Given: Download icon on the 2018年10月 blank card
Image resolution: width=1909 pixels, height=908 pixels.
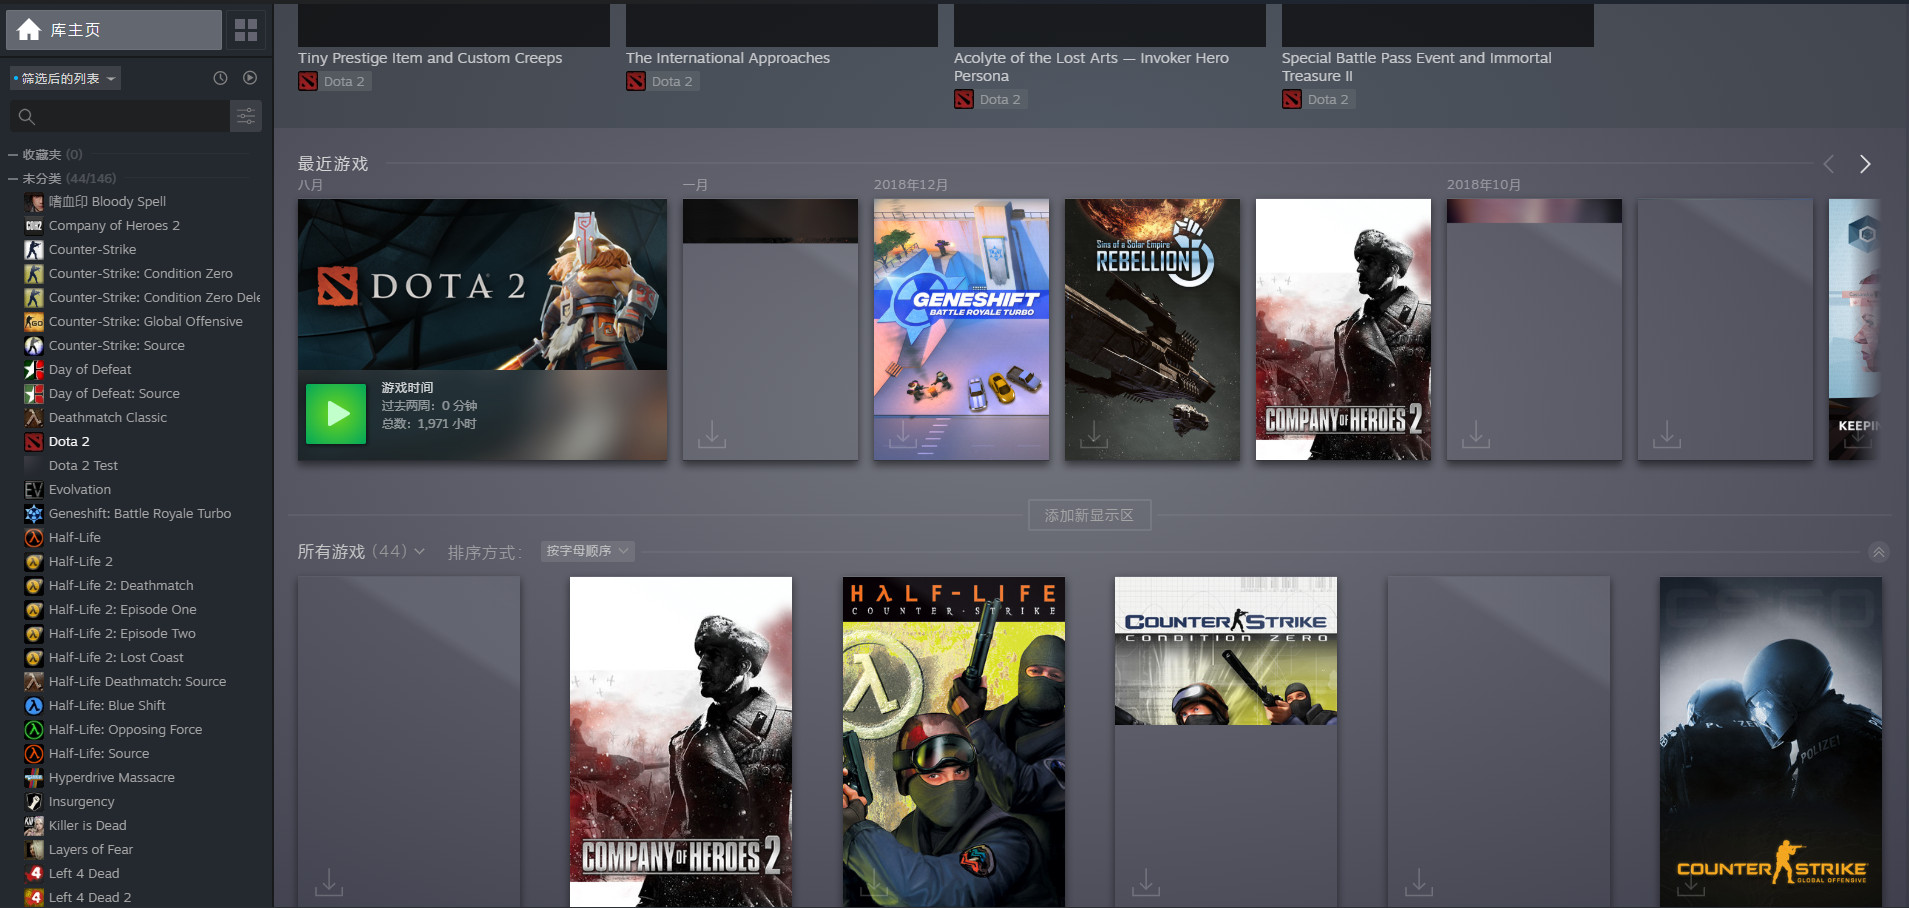Looking at the screenshot, I should point(1476,434).
